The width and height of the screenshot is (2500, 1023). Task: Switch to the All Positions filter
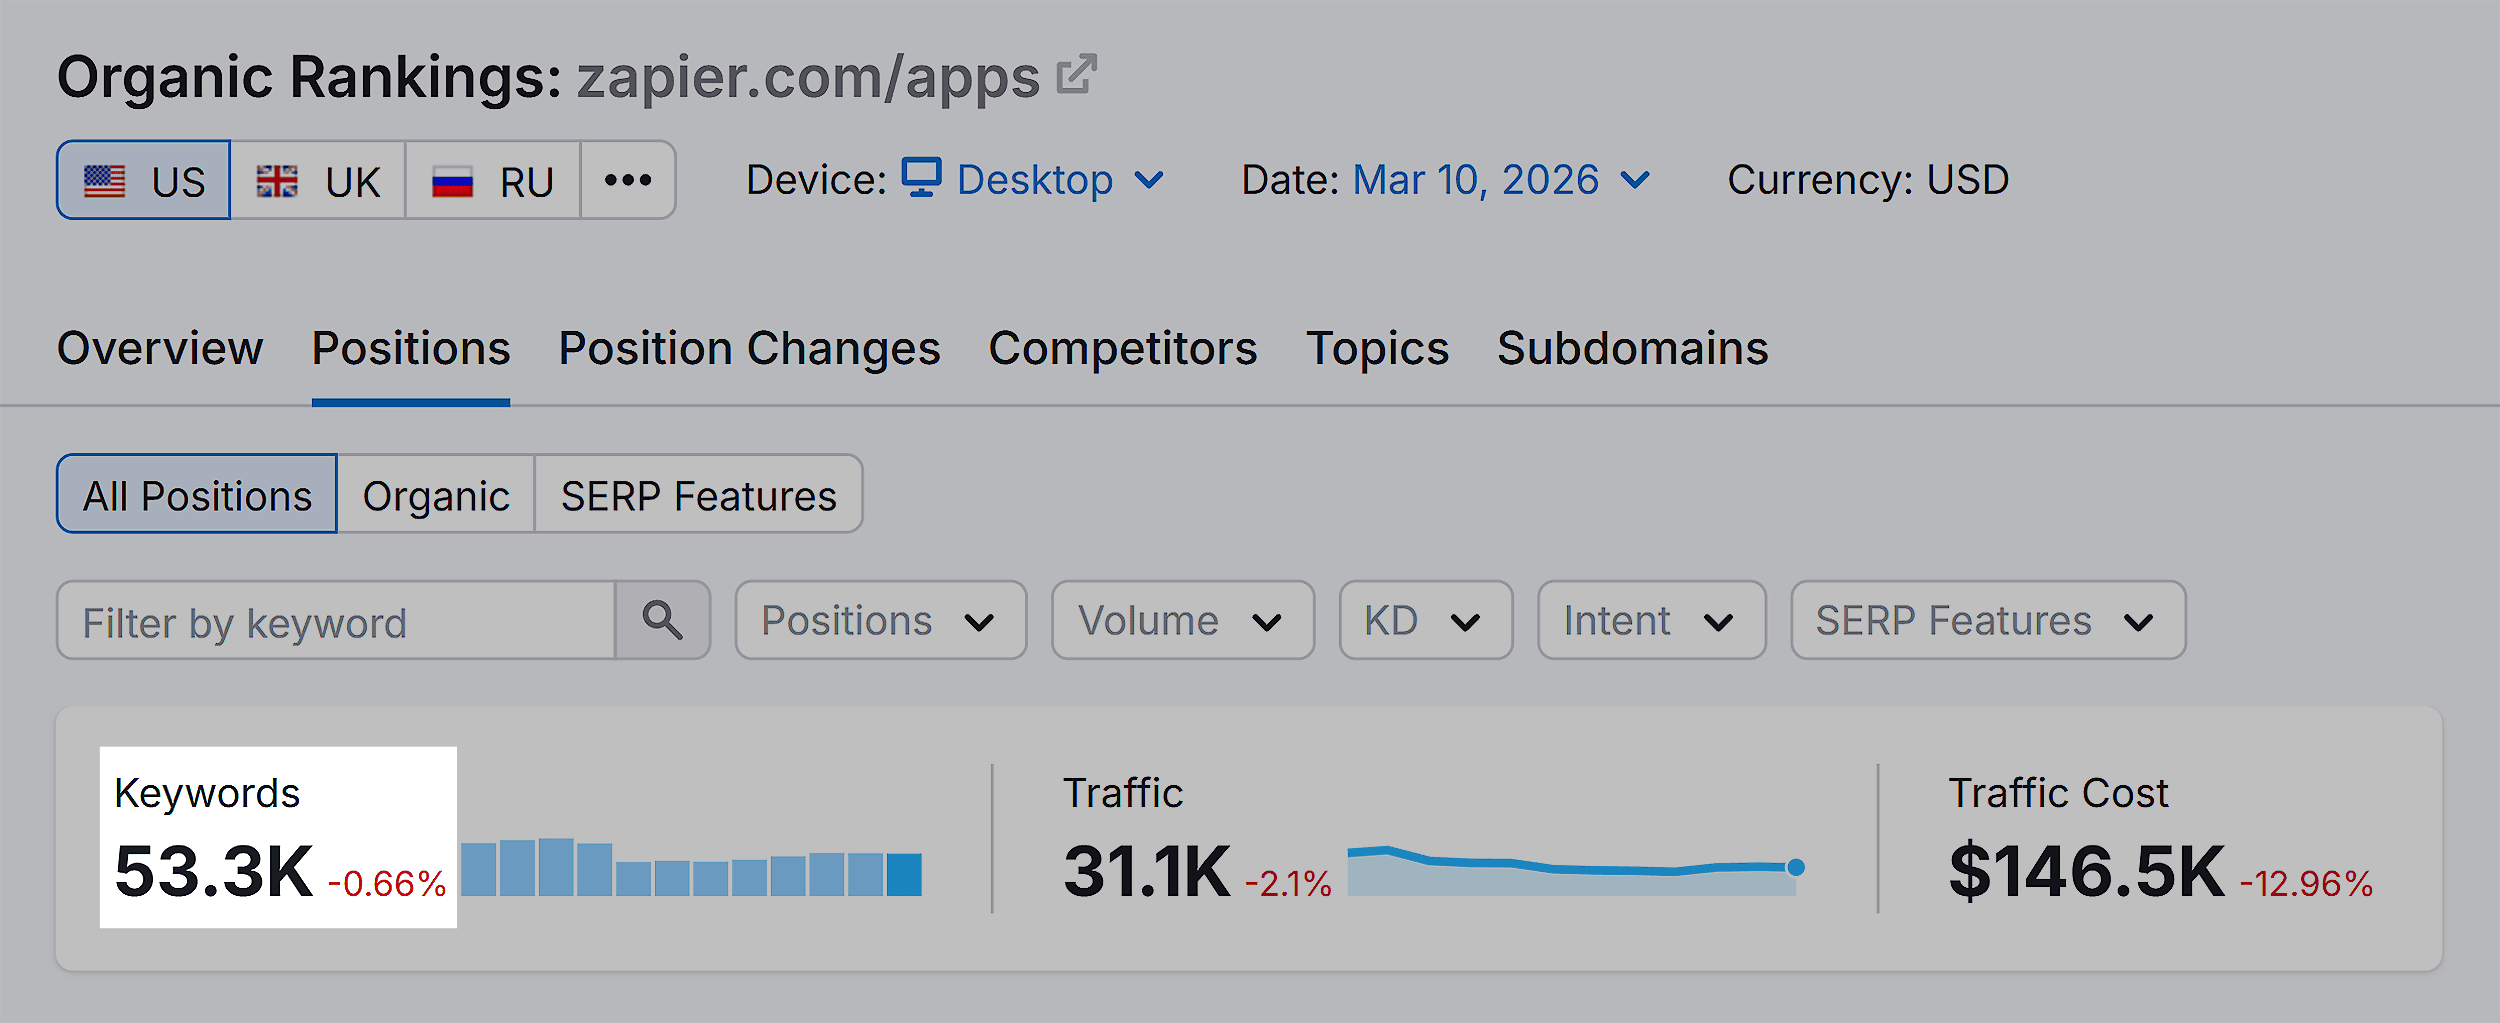196,493
